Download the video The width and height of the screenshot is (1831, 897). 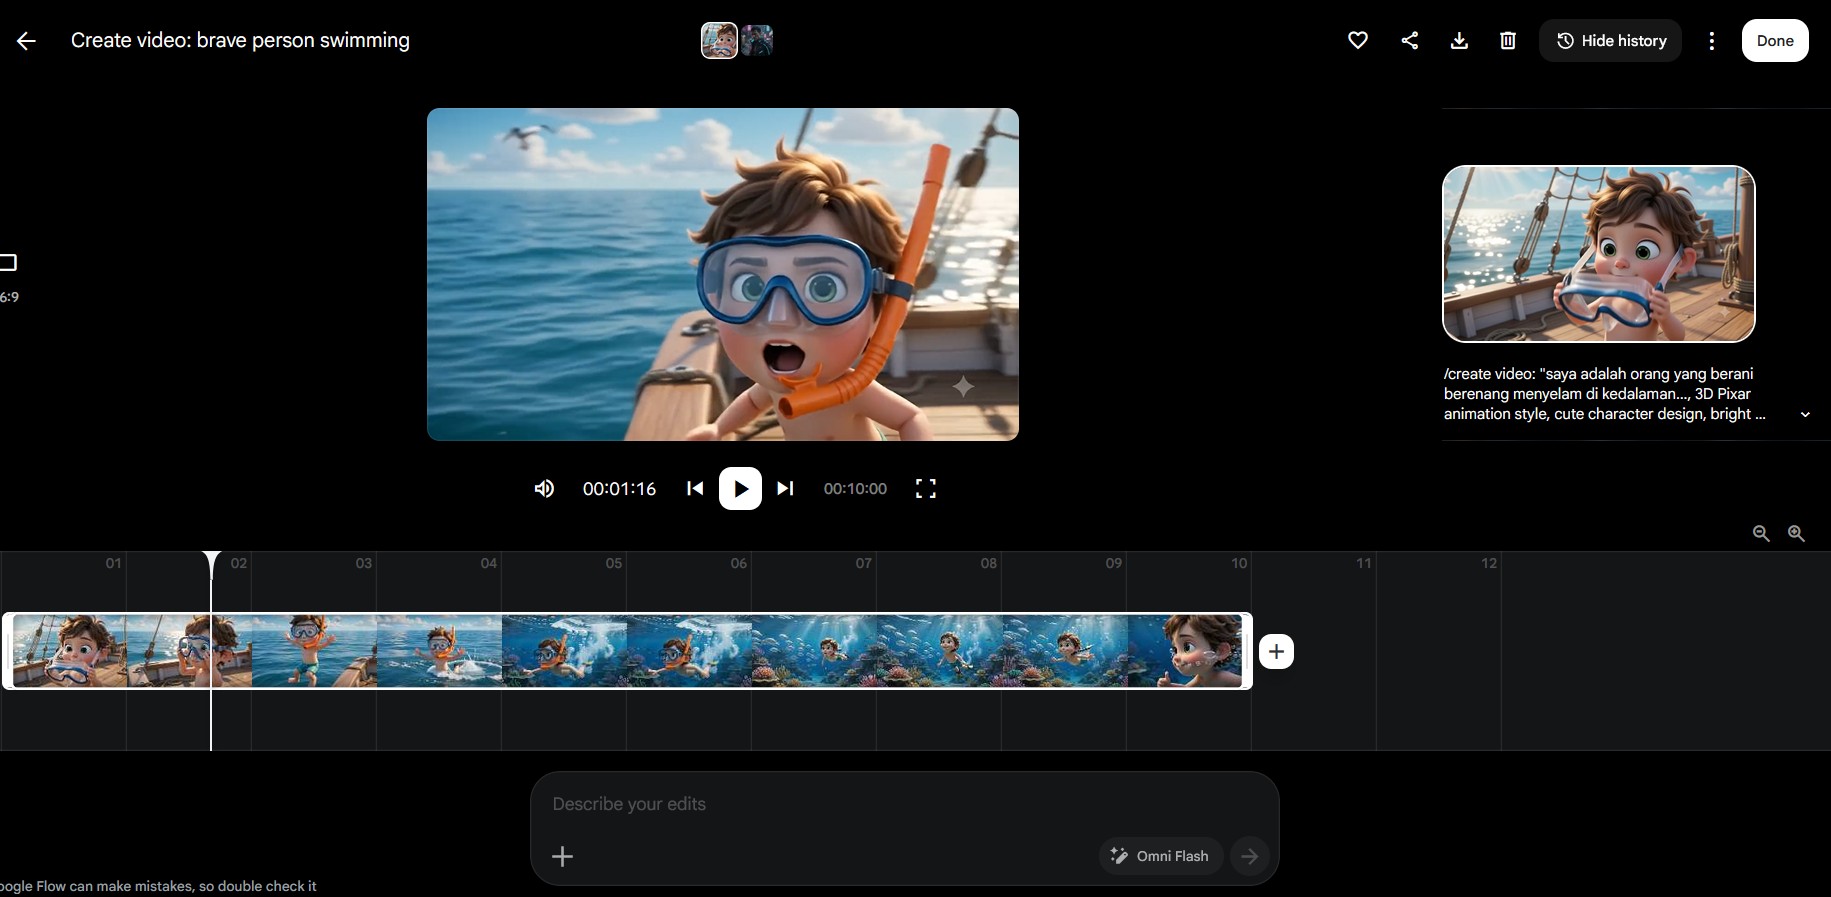coord(1459,41)
